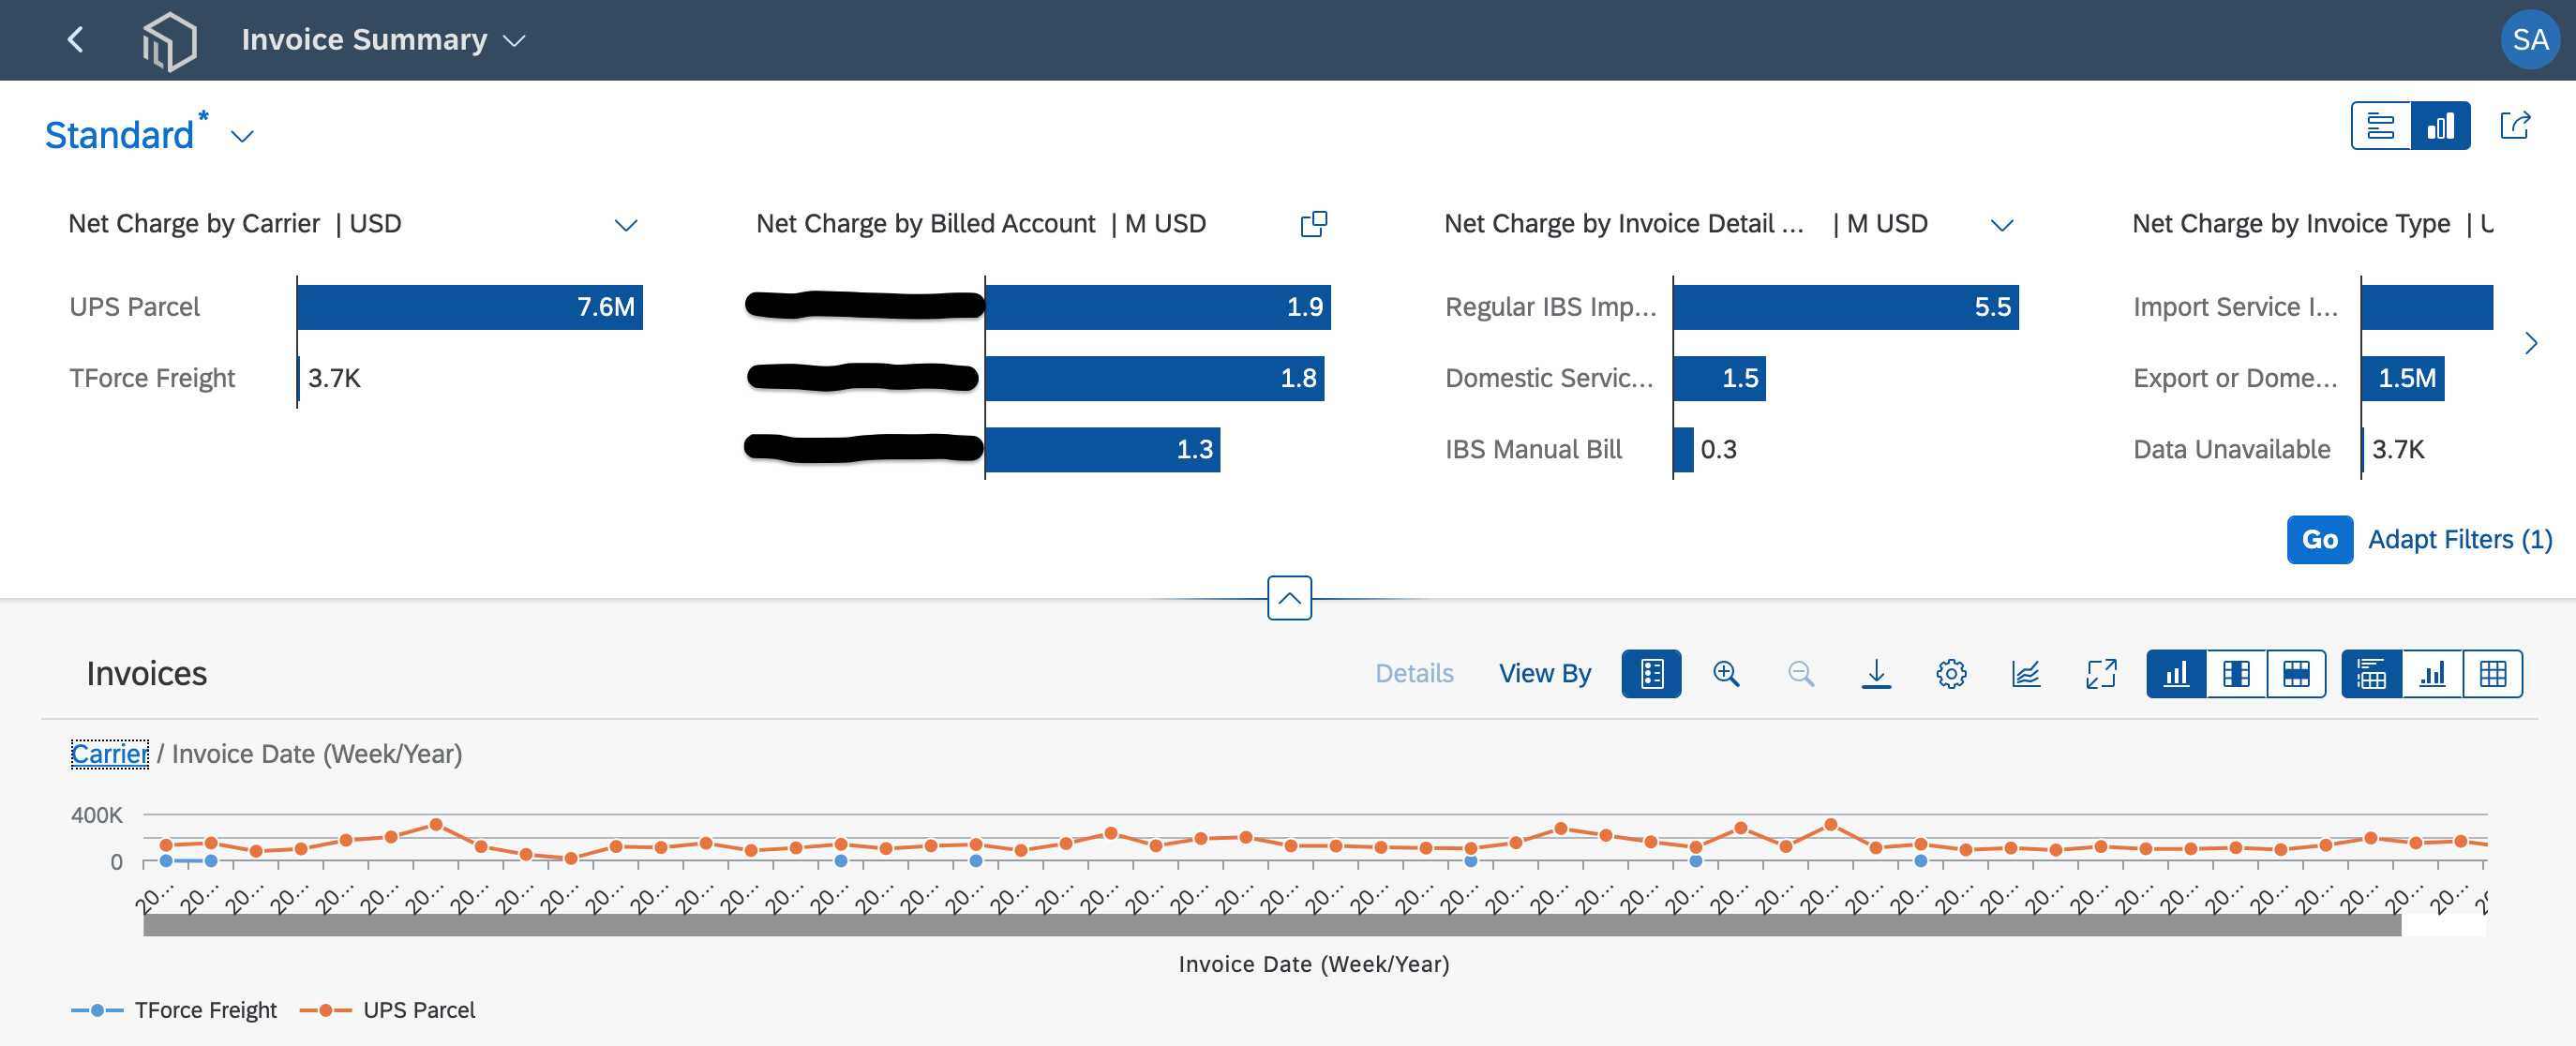Click the Invoices chart horizontal scrollbar

[1272, 925]
